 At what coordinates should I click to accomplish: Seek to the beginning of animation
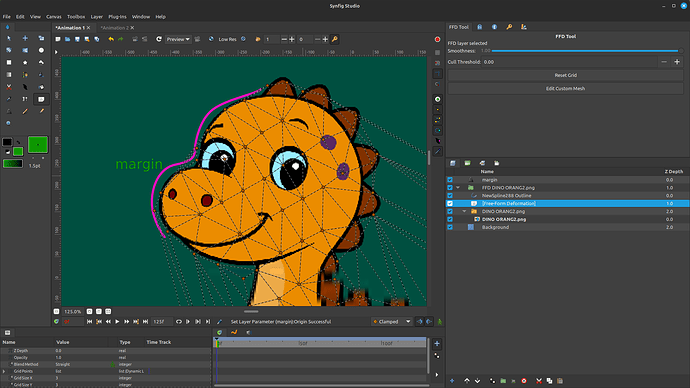click(89, 322)
